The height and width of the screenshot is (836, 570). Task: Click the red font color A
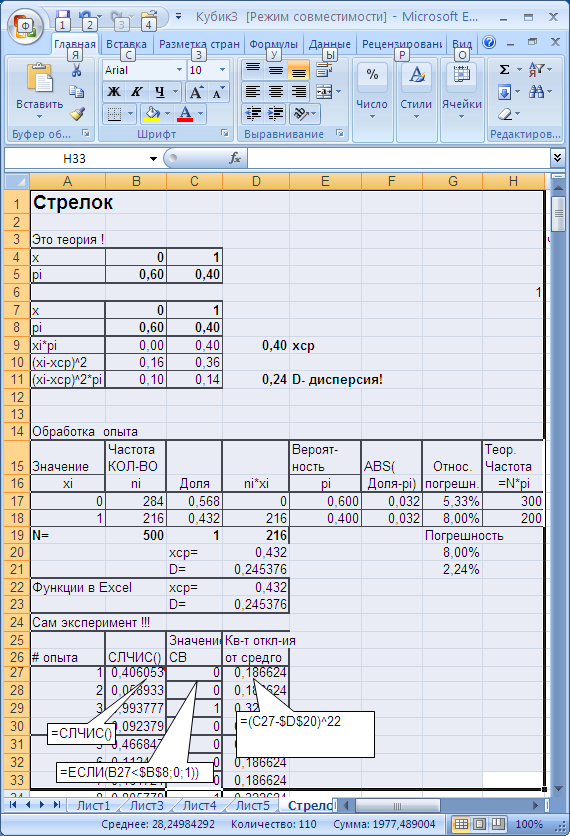click(185, 114)
